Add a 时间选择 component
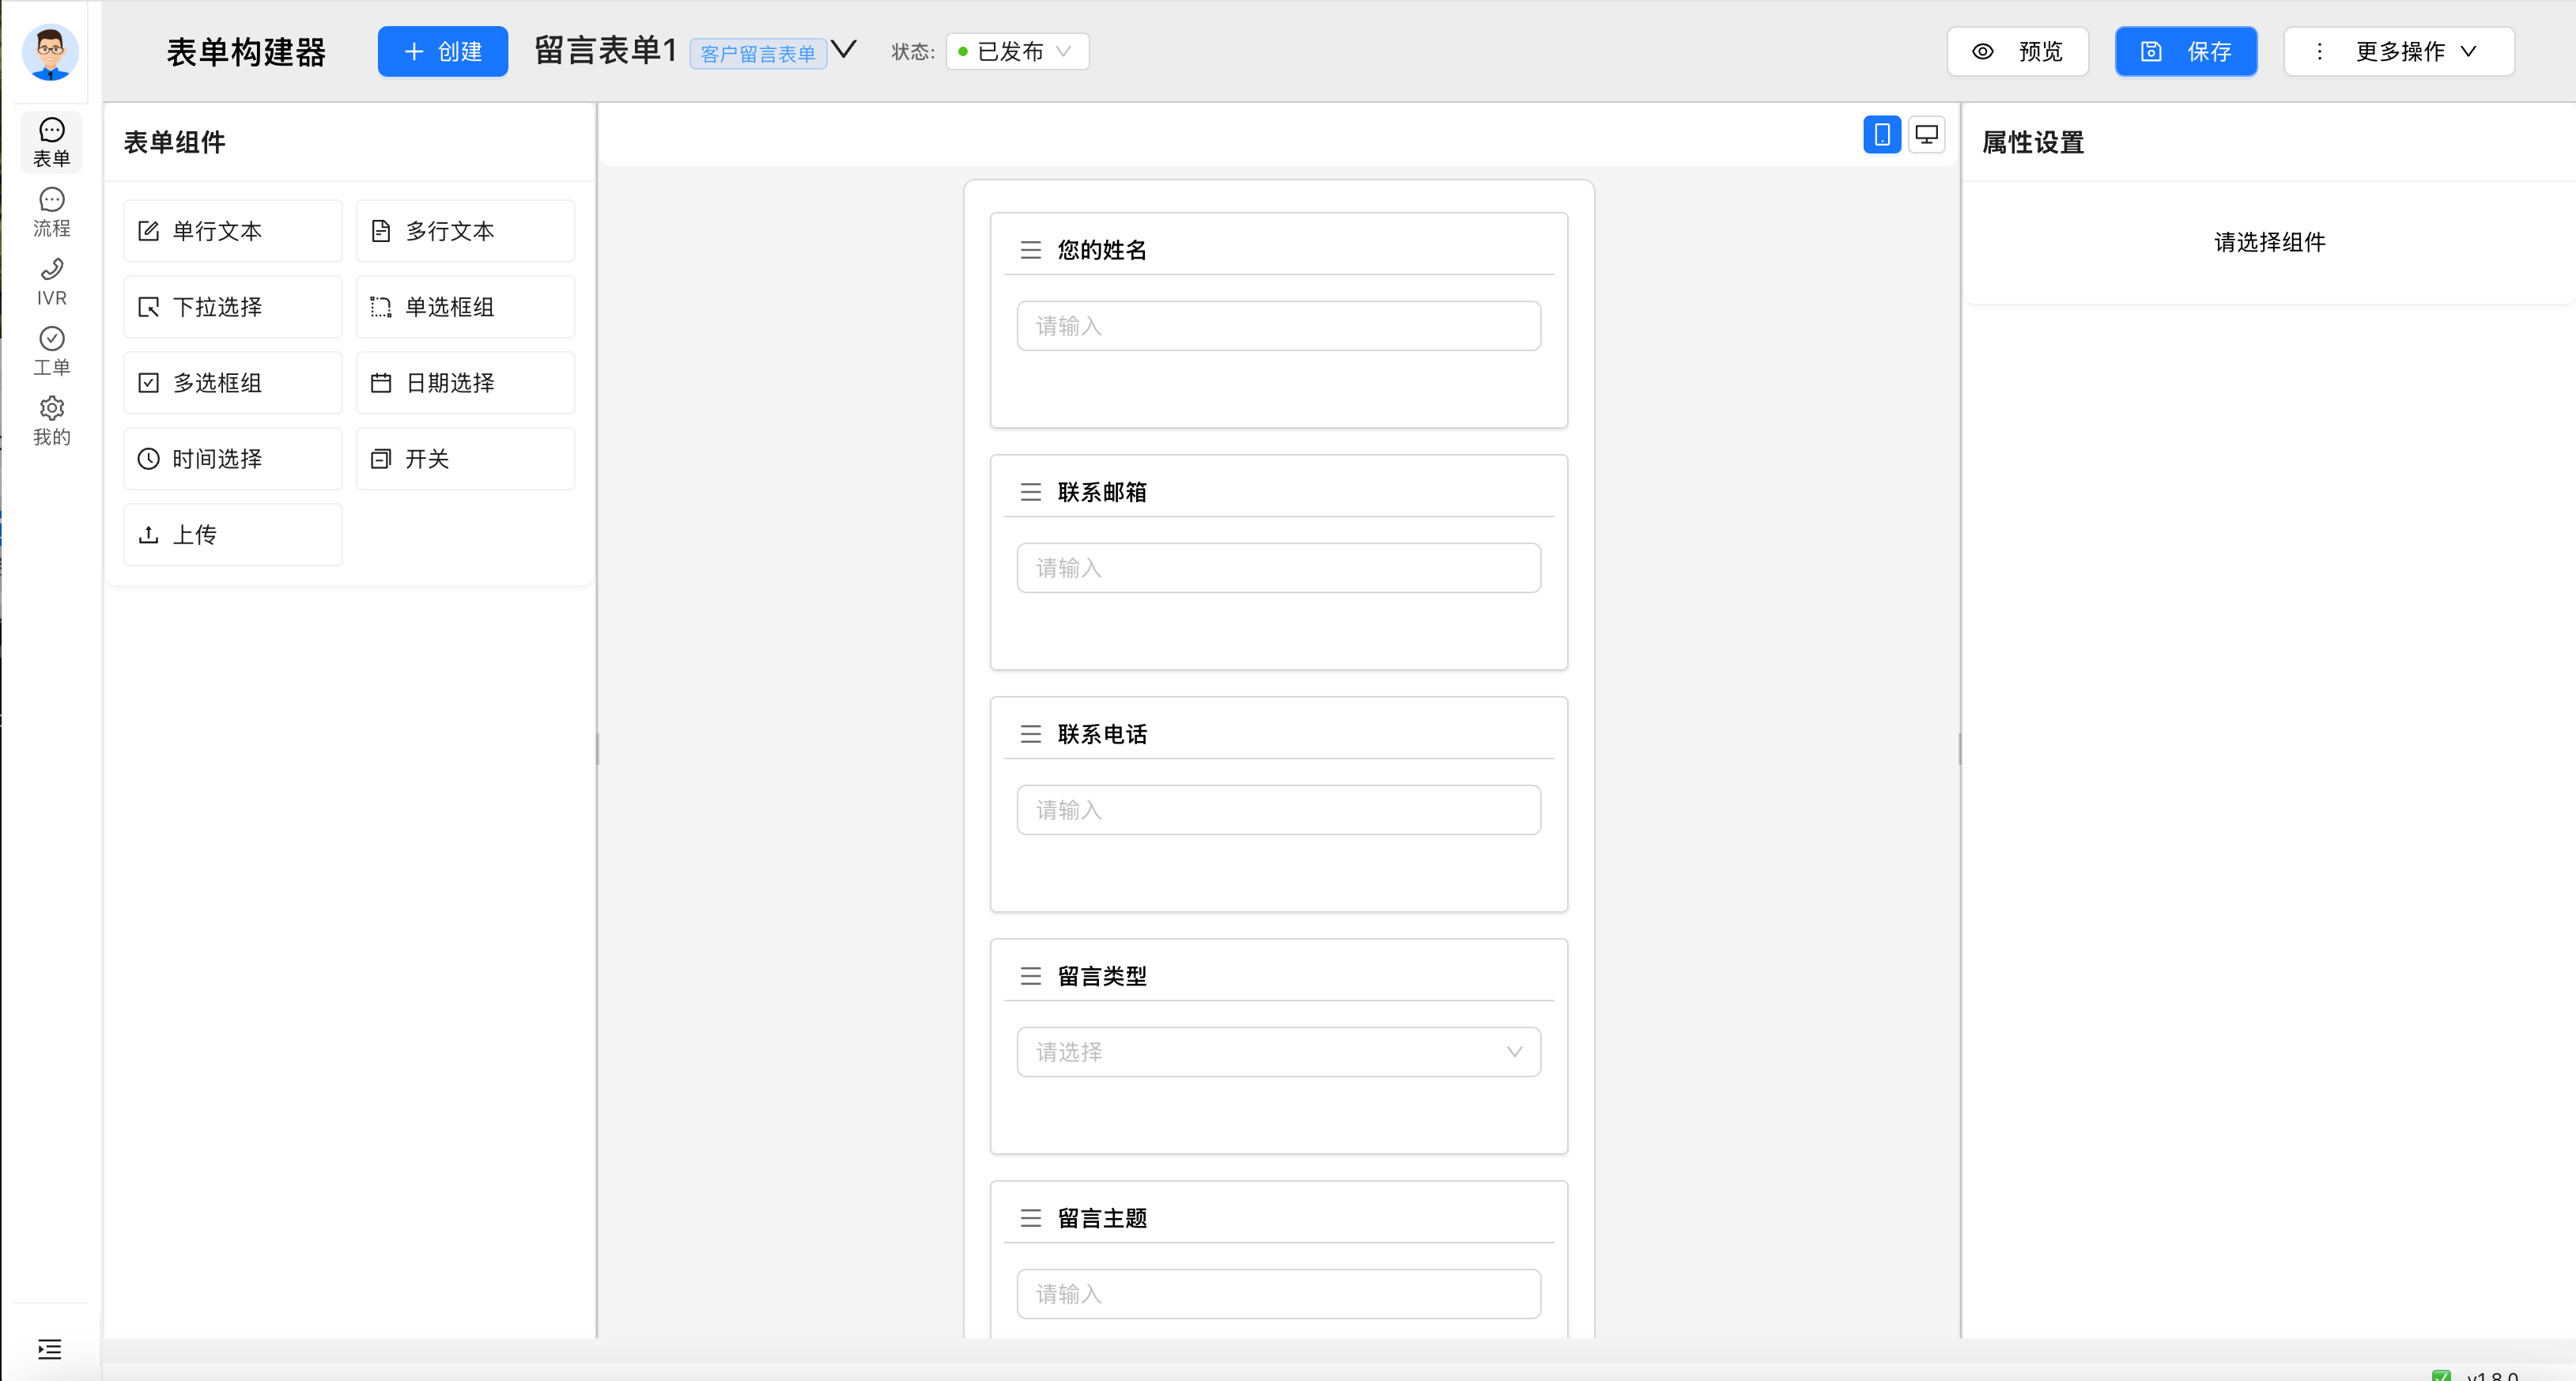 pyautogui.click(x=233, y=459)
